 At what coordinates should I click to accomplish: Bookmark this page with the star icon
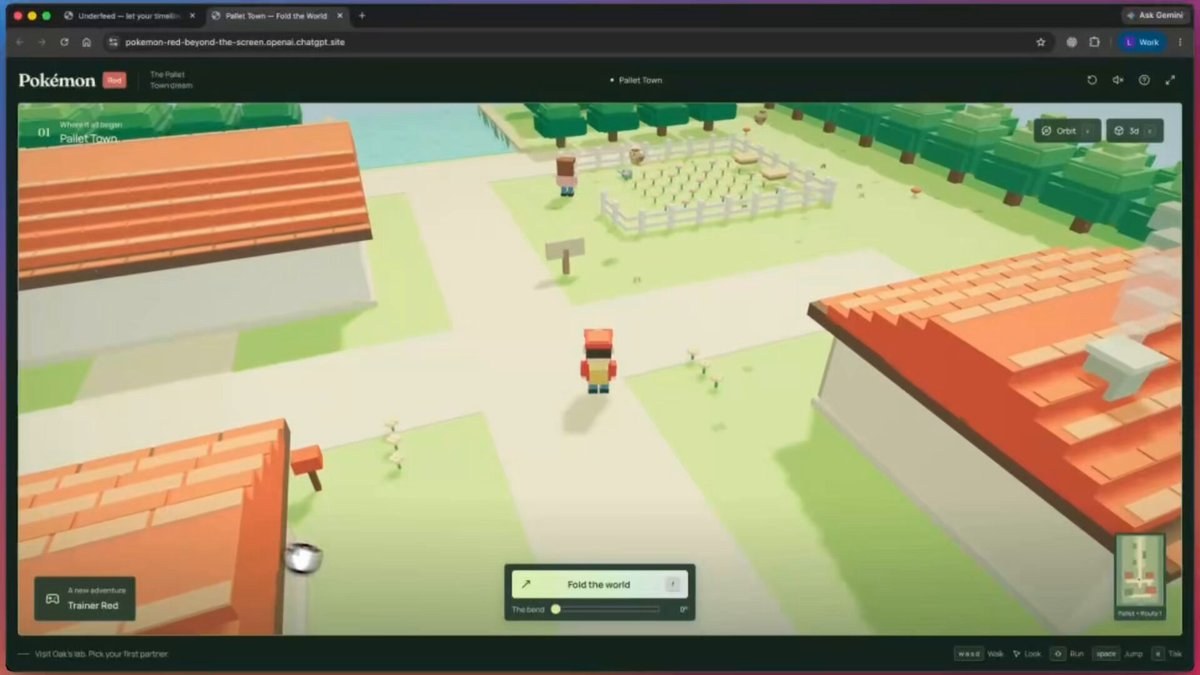coord(1041,42)
